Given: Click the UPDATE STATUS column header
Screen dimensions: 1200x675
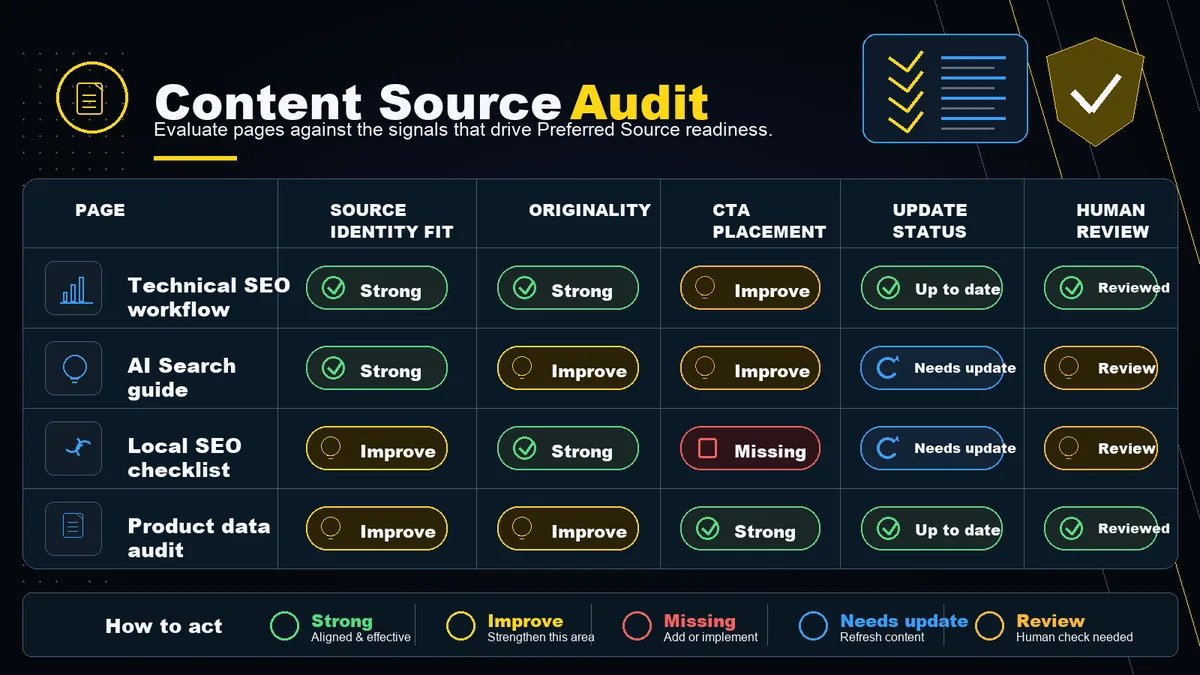Looking at the screenshot, I should (x=929, y=221).
